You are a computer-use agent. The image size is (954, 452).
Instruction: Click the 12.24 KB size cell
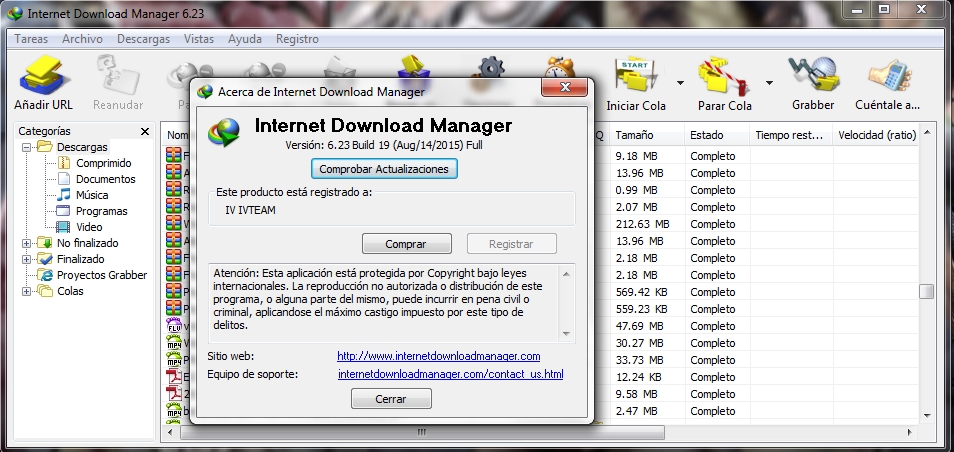pos(638,377)
